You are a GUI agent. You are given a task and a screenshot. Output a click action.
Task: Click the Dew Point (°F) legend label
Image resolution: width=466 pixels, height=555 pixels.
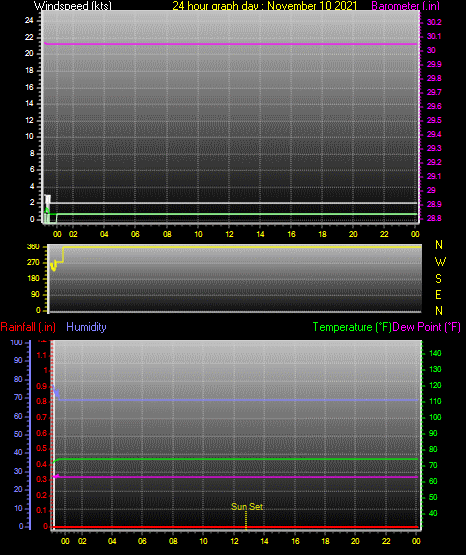coord(426,327)
